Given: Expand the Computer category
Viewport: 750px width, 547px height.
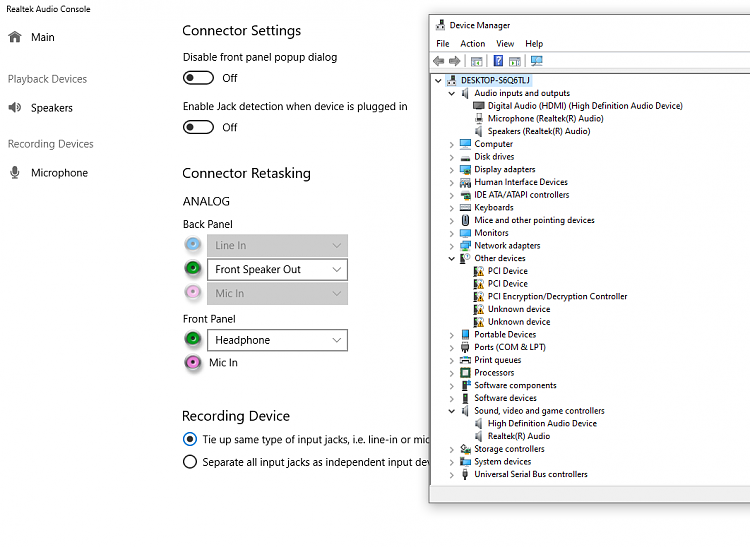Looking at the screenshot, I should [452, 144].
